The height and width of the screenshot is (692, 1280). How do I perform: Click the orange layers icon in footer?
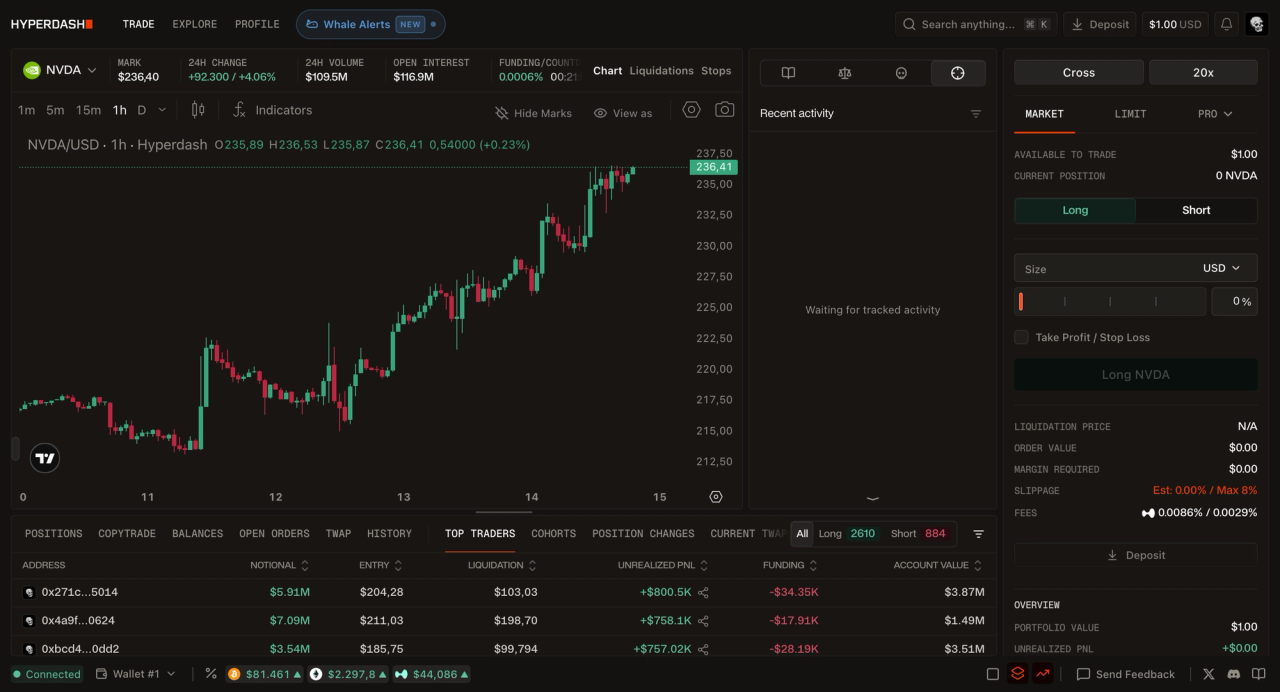pos(1018,674)
